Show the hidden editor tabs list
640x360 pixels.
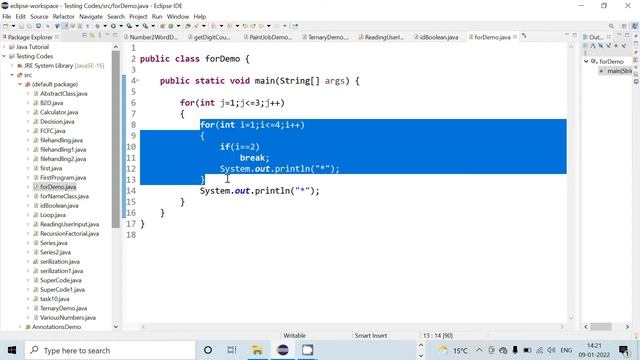tap(524, 36)
